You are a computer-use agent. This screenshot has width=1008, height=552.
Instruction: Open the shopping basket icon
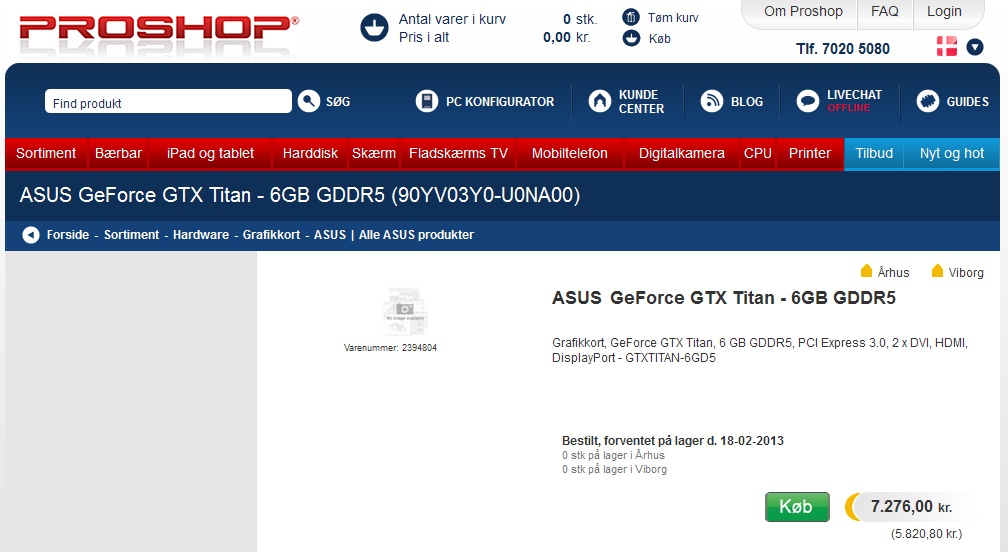coord(374,28)
